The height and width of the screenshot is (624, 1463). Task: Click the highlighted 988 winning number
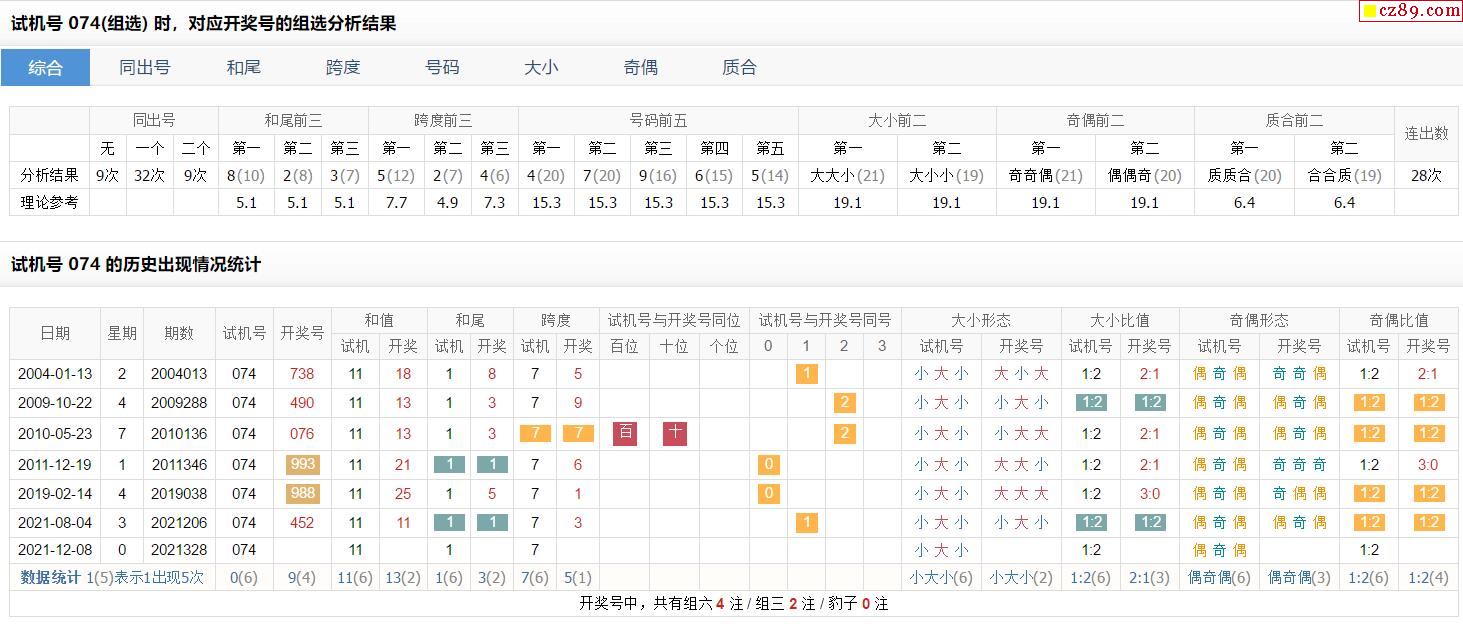point(302,493)
